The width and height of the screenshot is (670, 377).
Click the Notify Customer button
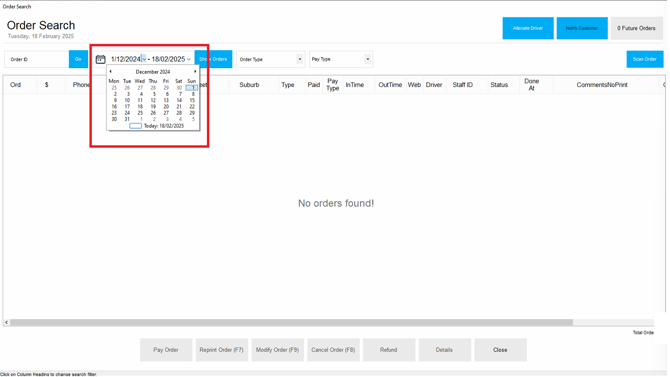tap(582, 28)
